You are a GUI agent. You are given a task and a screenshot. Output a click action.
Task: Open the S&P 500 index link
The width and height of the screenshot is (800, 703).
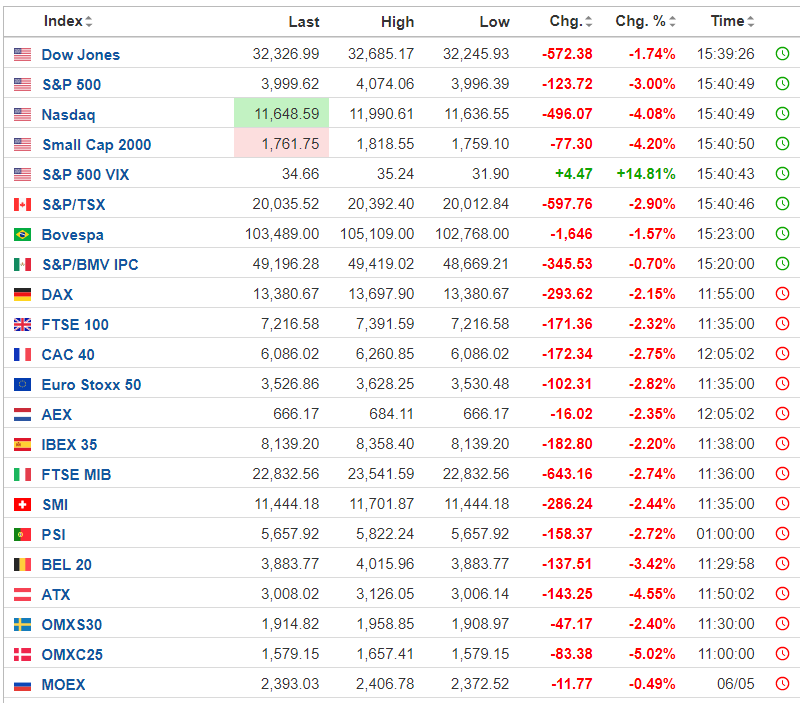(71, 85)
